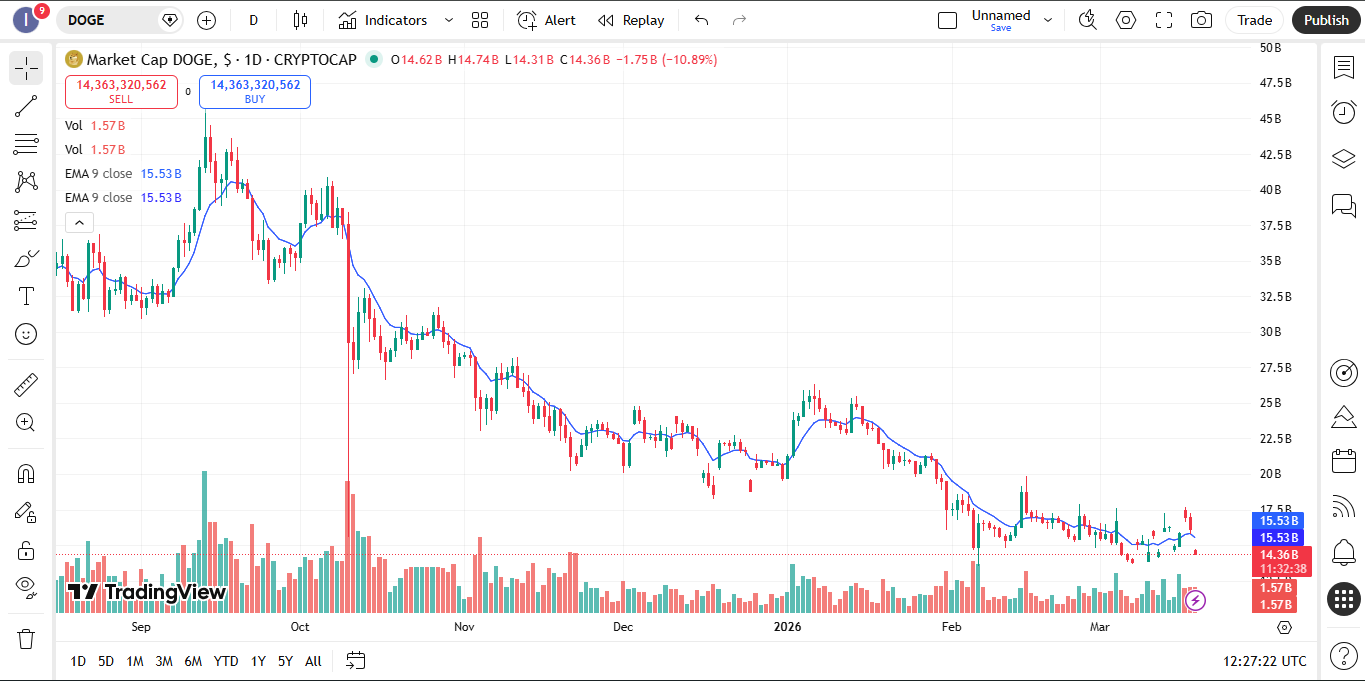This screenshot has height=681, width=1365.
Task: Select the crosshair cursor tool
Action: [26, 68]
